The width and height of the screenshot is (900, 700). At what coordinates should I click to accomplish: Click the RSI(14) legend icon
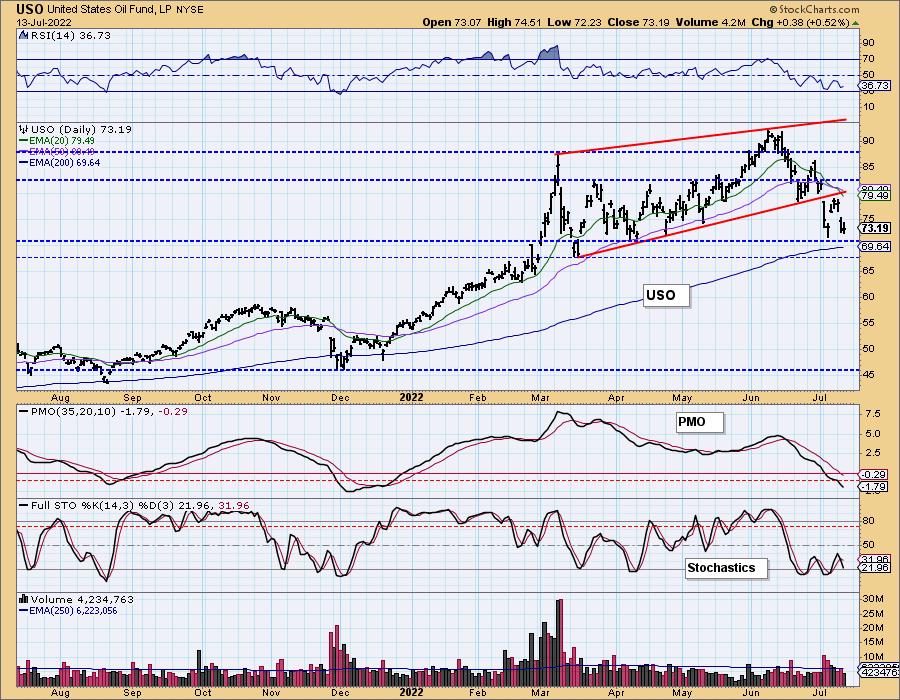[23, 35]
